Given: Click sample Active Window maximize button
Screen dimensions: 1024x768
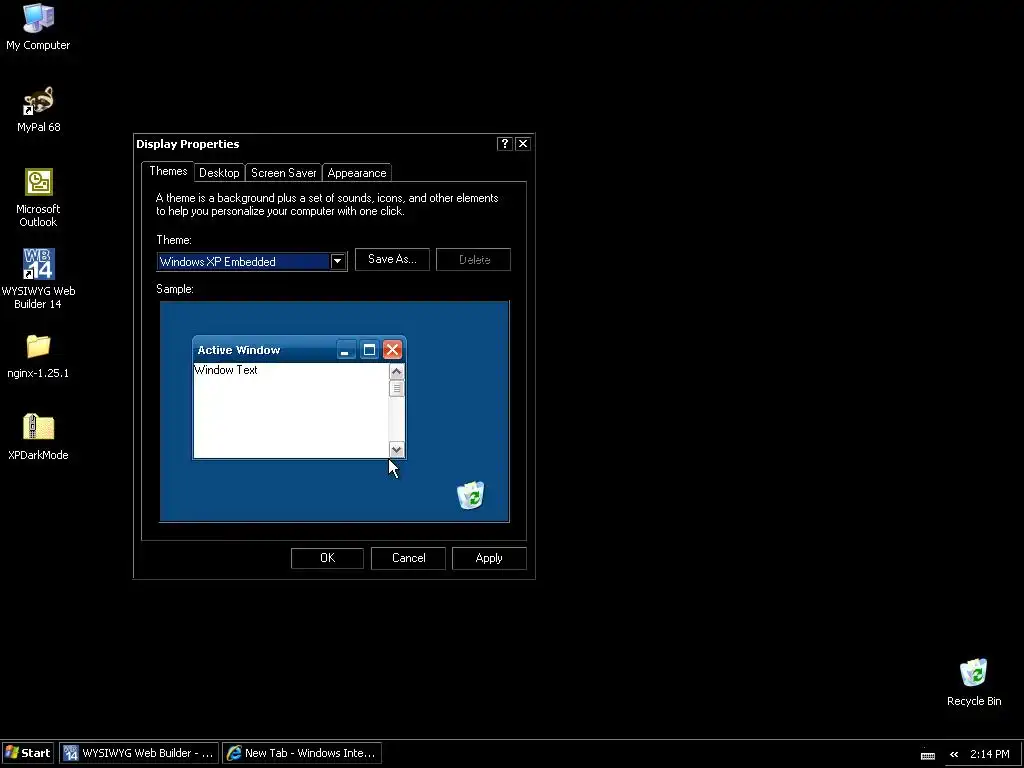Looking at the screenshot, I should point(369,350).
